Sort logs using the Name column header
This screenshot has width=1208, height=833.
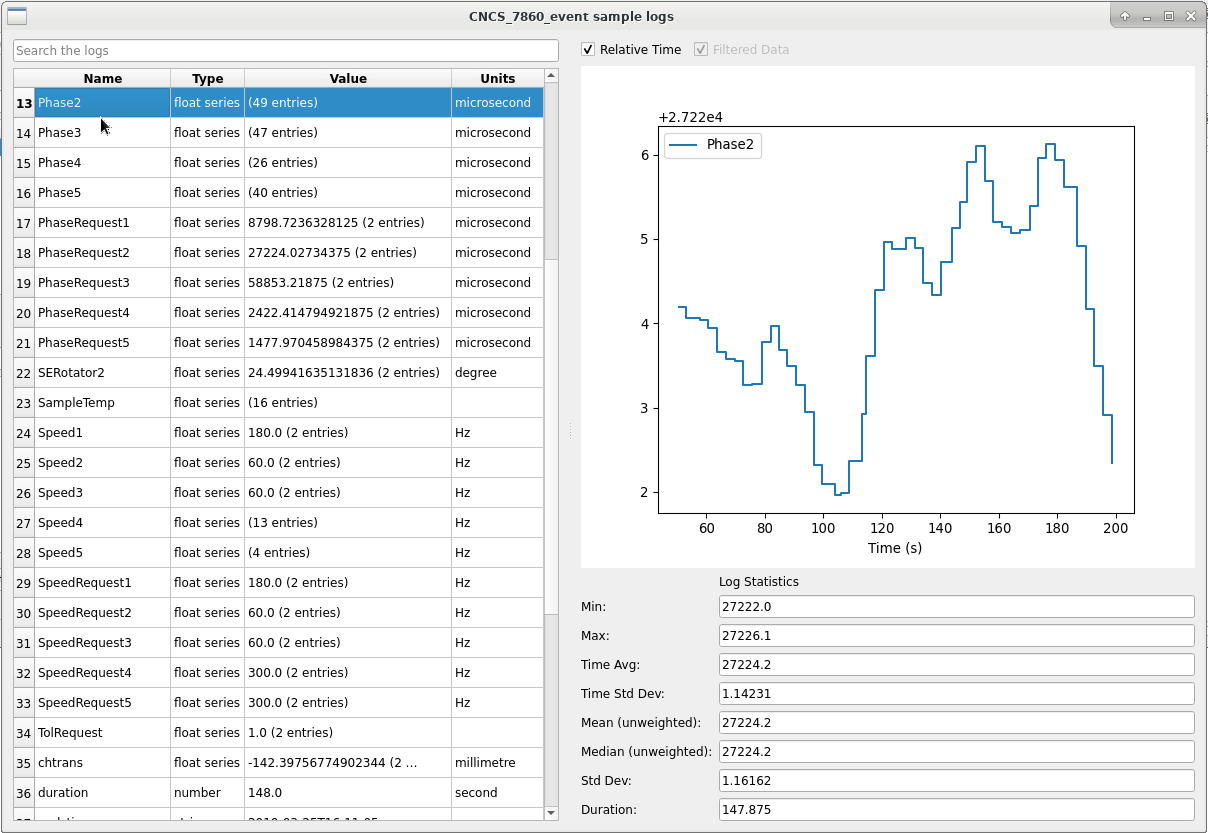(103, 78)
